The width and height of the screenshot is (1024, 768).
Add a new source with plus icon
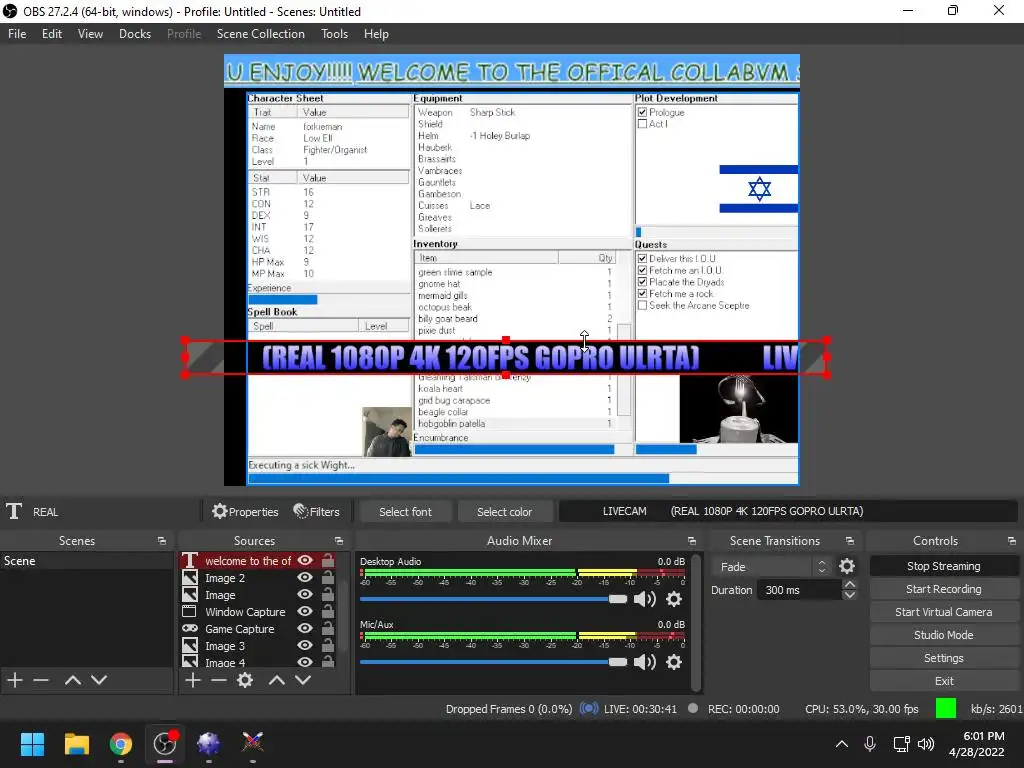193,680
